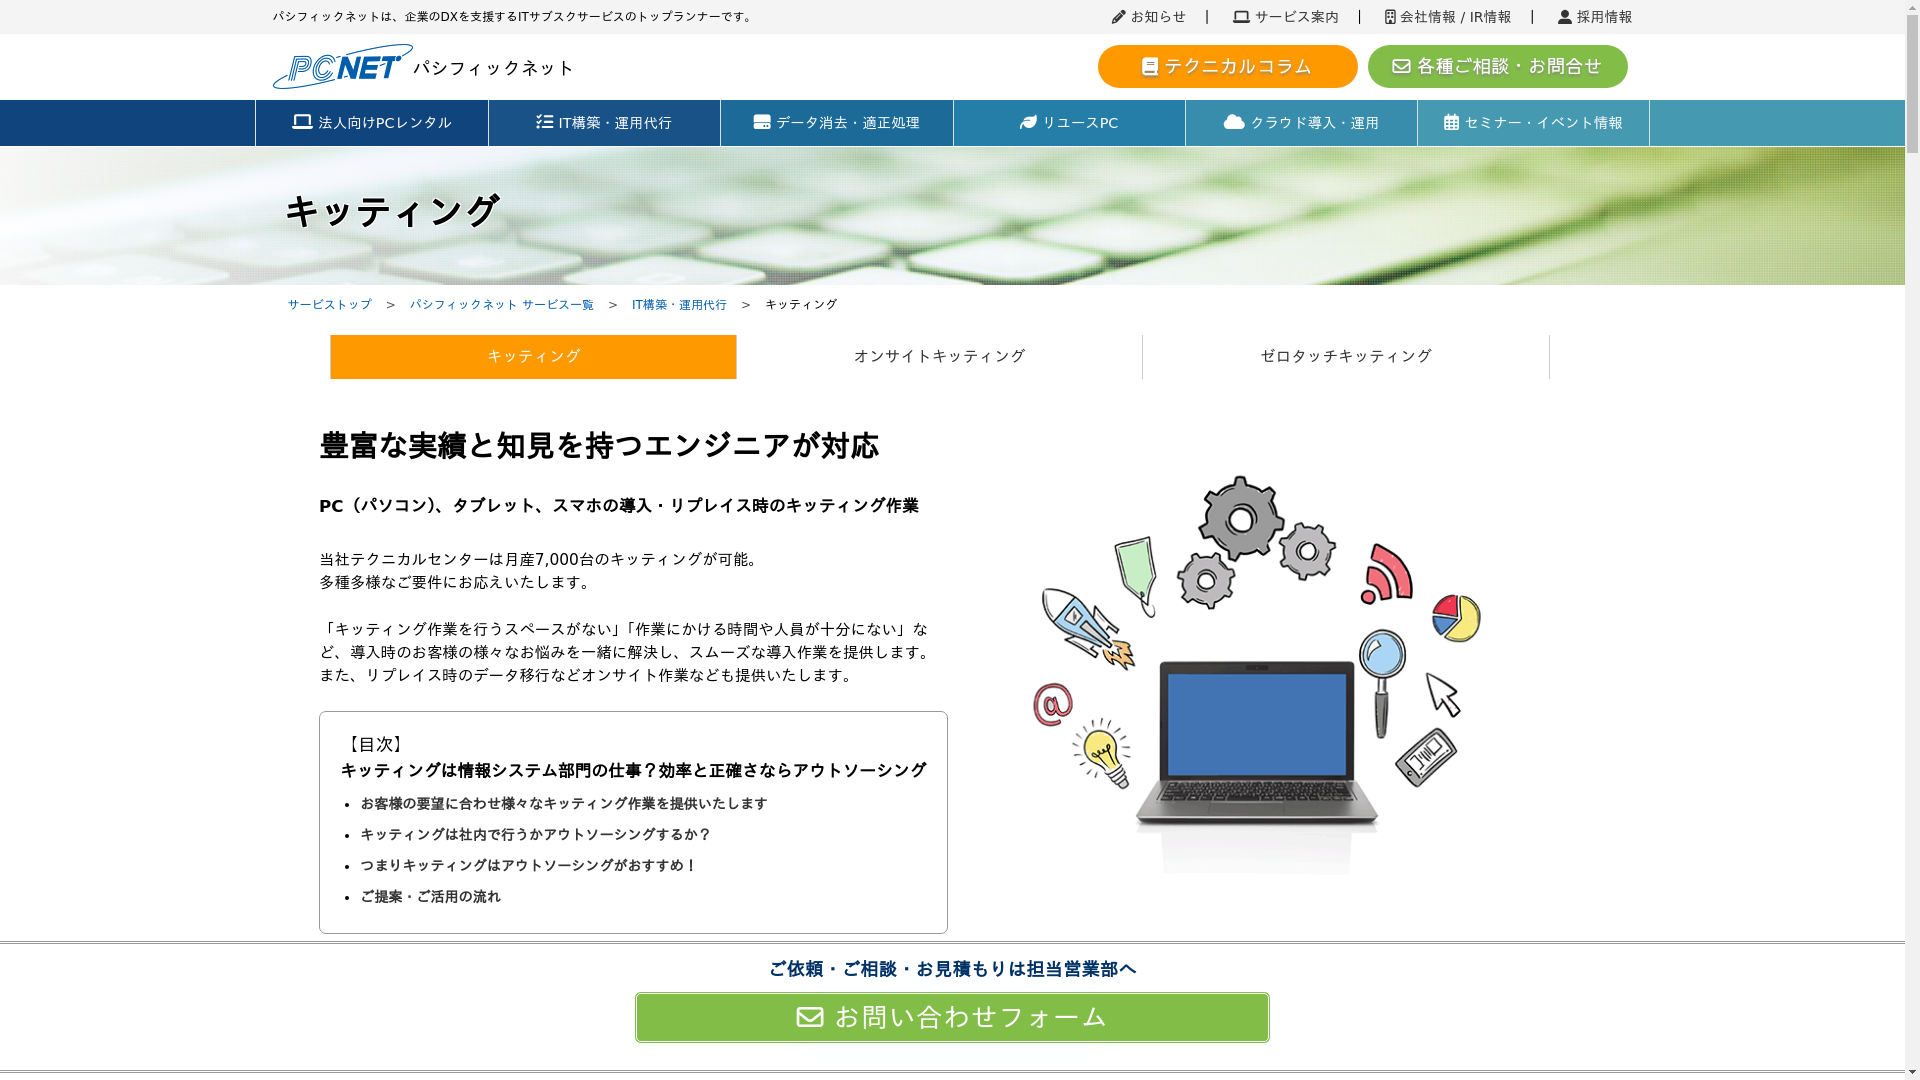Viewport: 1920px width, 1080px height.
Task: Click the person icon beside 採用情報
Action: (x=1565, y=17)
